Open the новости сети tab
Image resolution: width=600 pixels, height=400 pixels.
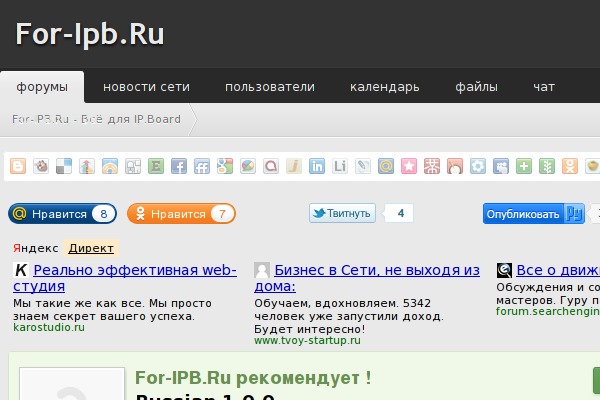click(147, 87)
